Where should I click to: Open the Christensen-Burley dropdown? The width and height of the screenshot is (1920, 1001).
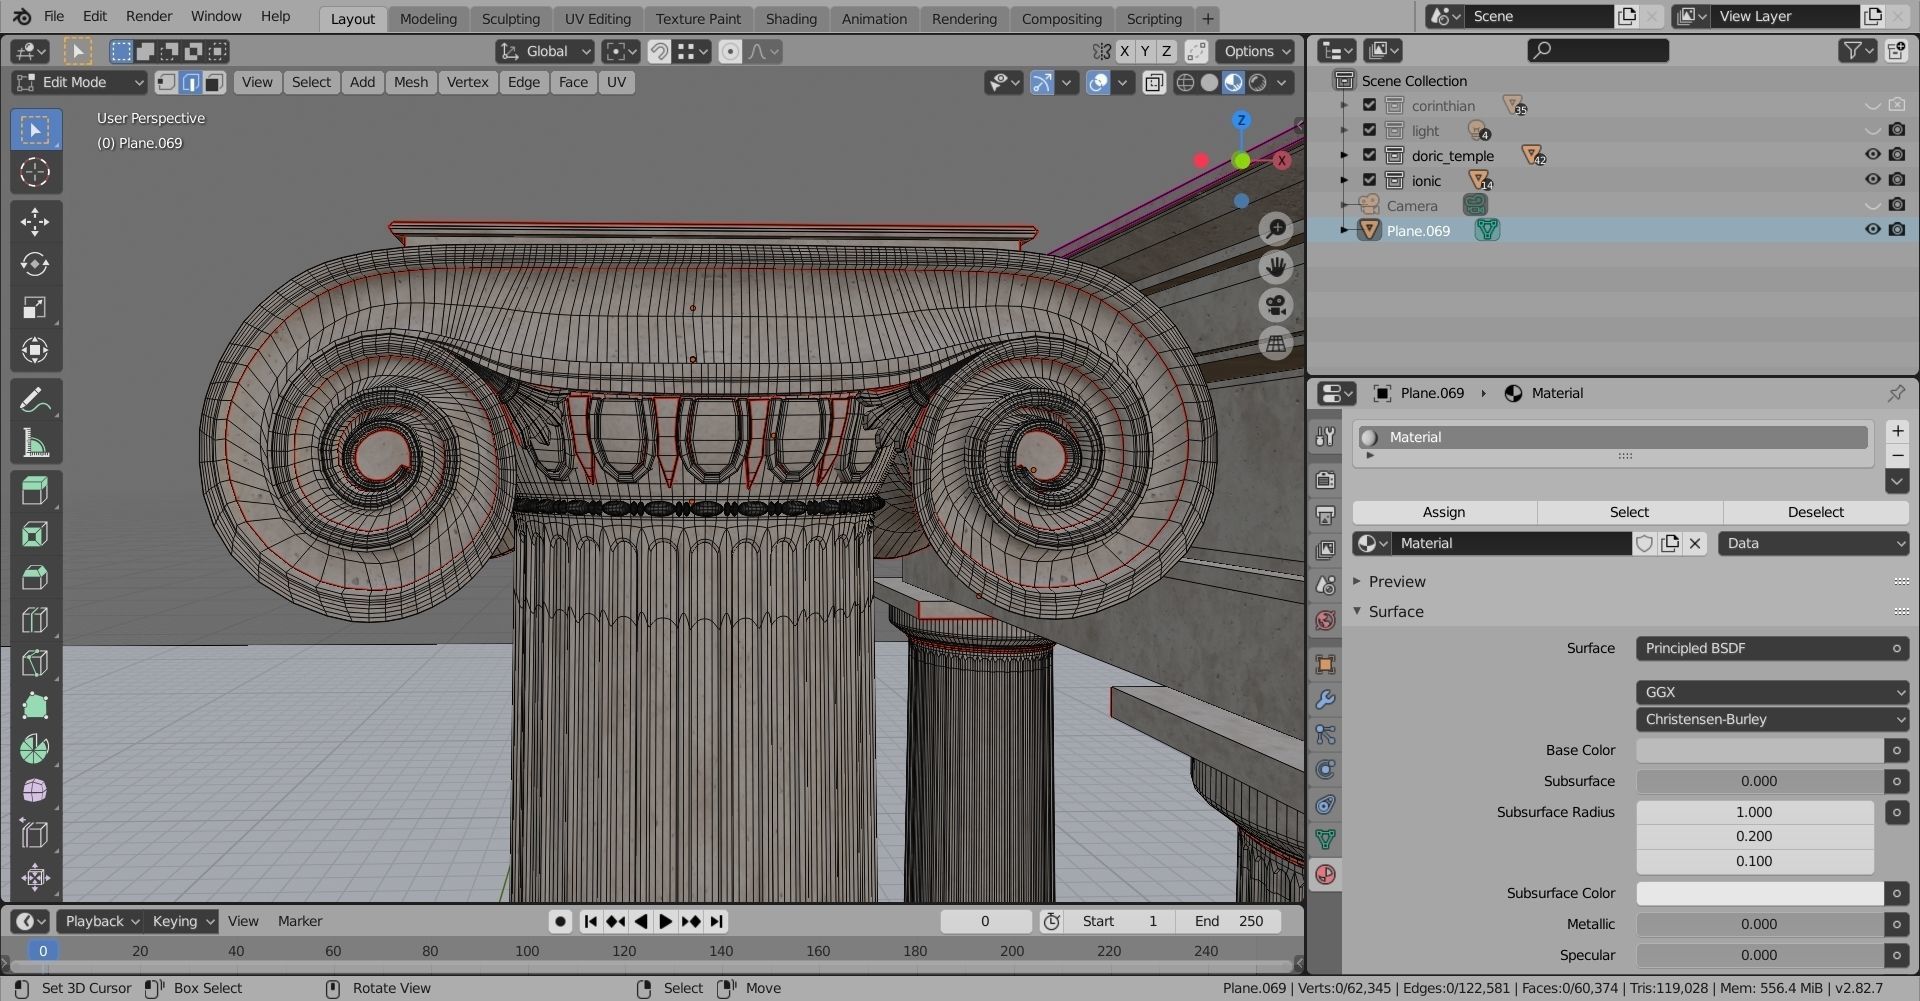pos(1772,719)
